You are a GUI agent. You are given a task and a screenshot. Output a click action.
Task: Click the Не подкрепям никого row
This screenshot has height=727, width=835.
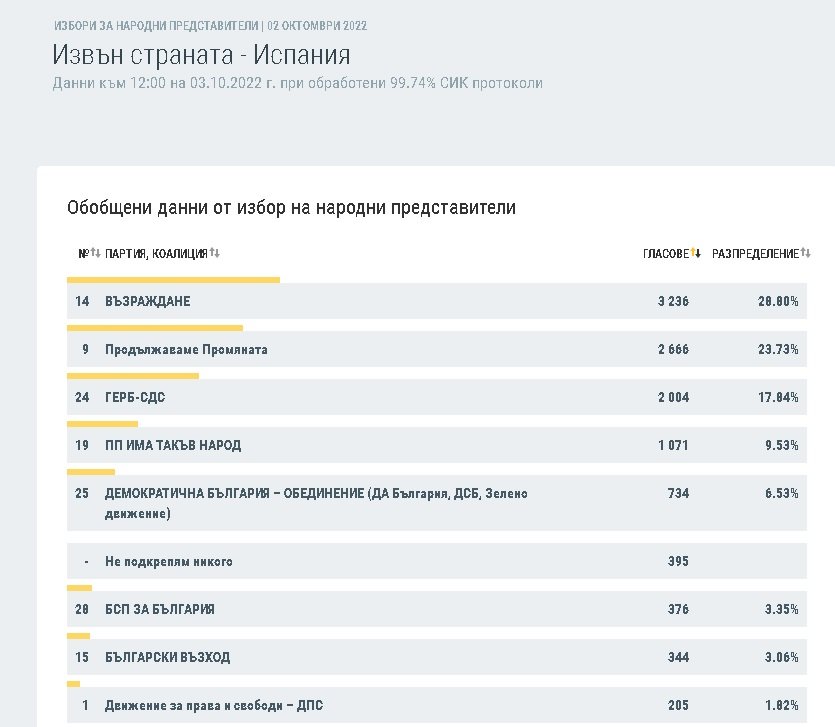tap(169, 561)
